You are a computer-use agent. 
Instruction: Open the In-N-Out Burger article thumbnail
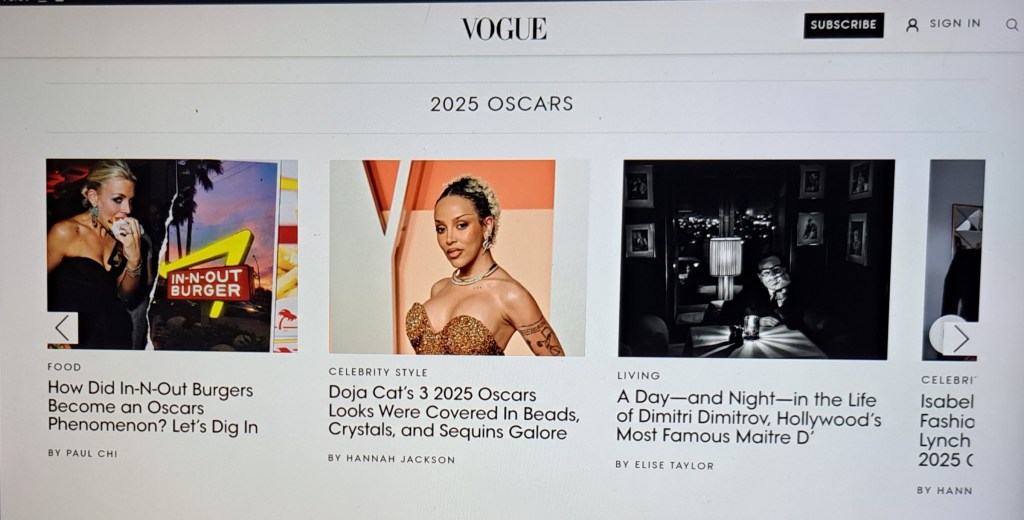(x=172, y=255)
